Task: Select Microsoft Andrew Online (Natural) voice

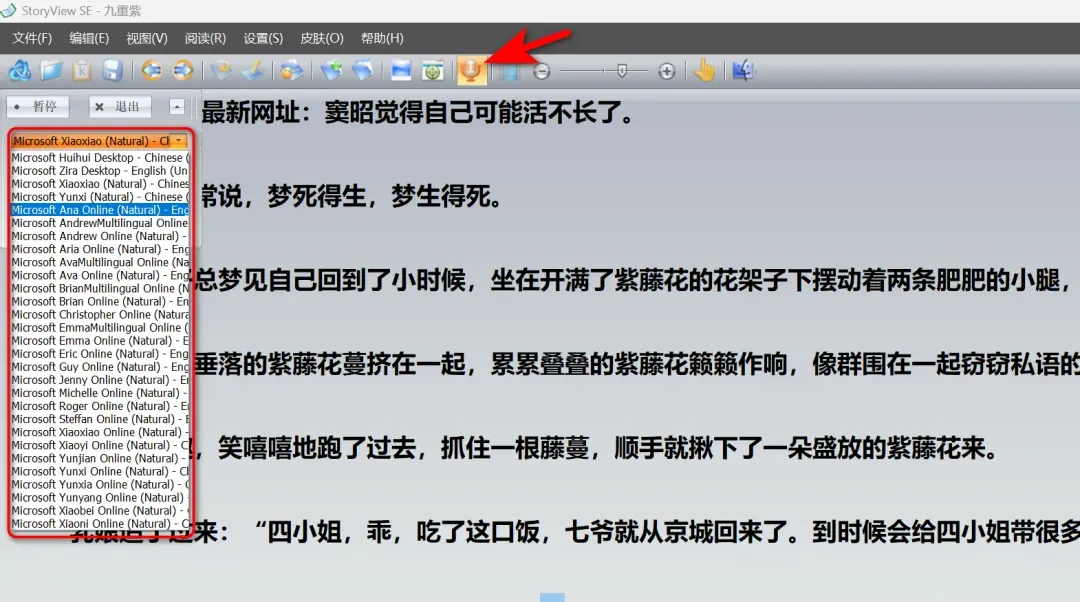Action: tap(100, 236)
